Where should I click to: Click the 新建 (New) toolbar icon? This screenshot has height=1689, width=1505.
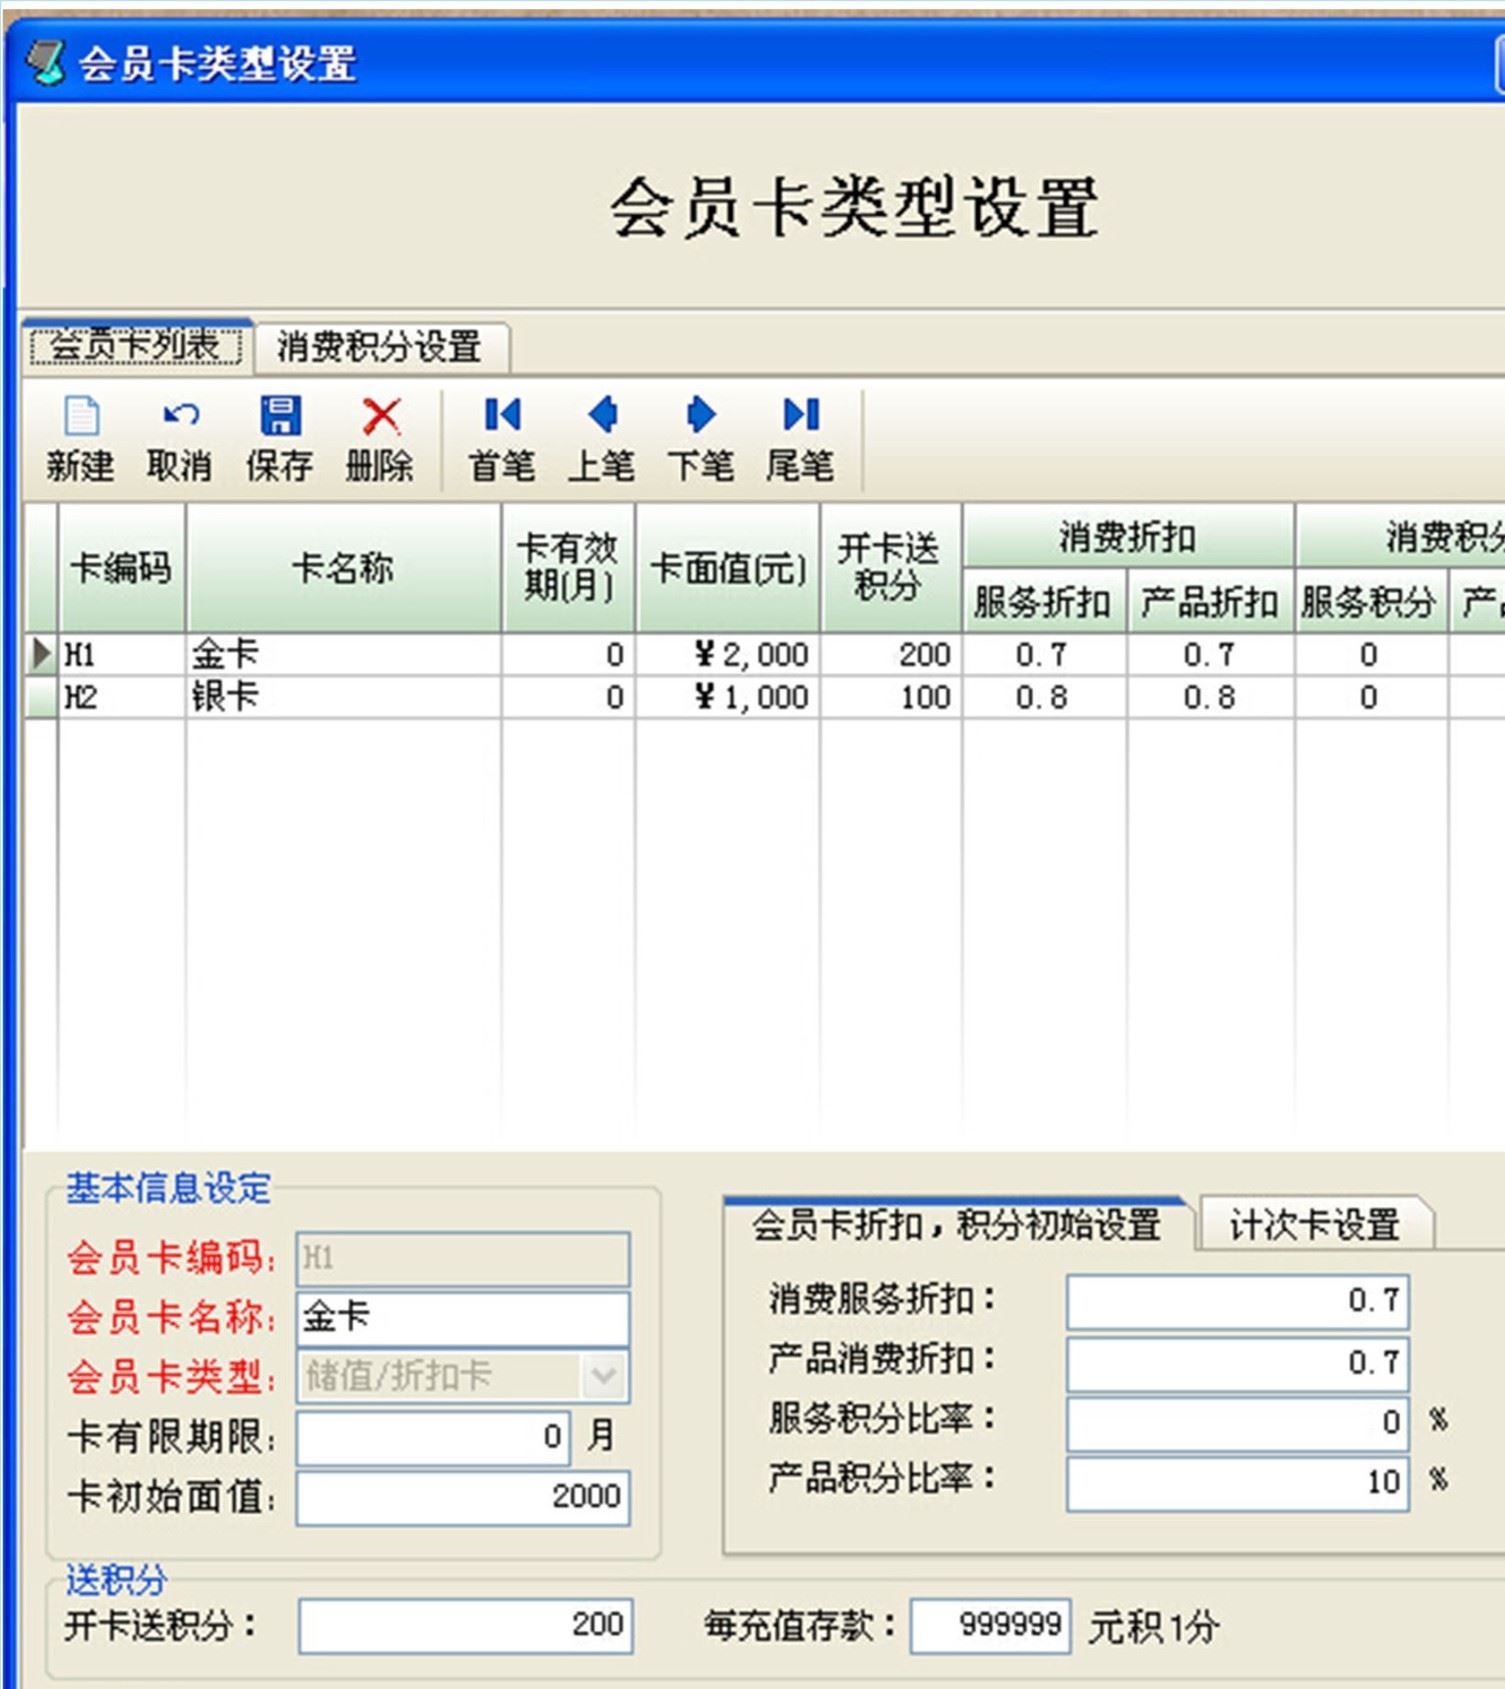pos(81,415)
